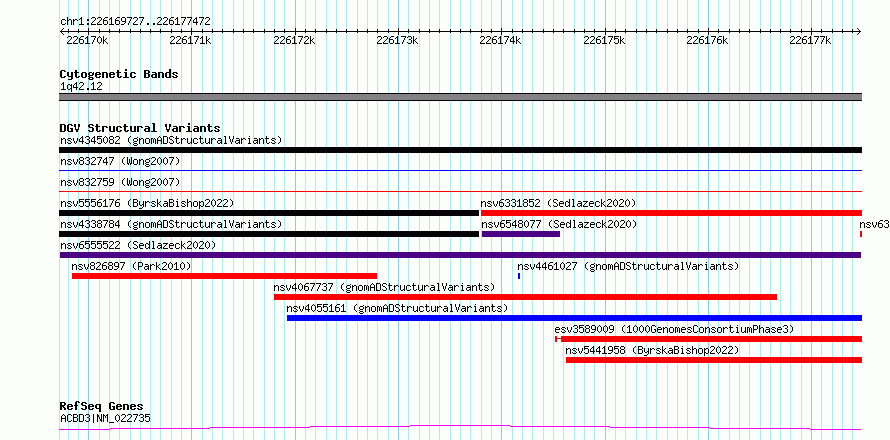Open the nsv4338784 gnomAD variant label
The height and width of the screenshot is (440, 890).
[x=171, y=224]
